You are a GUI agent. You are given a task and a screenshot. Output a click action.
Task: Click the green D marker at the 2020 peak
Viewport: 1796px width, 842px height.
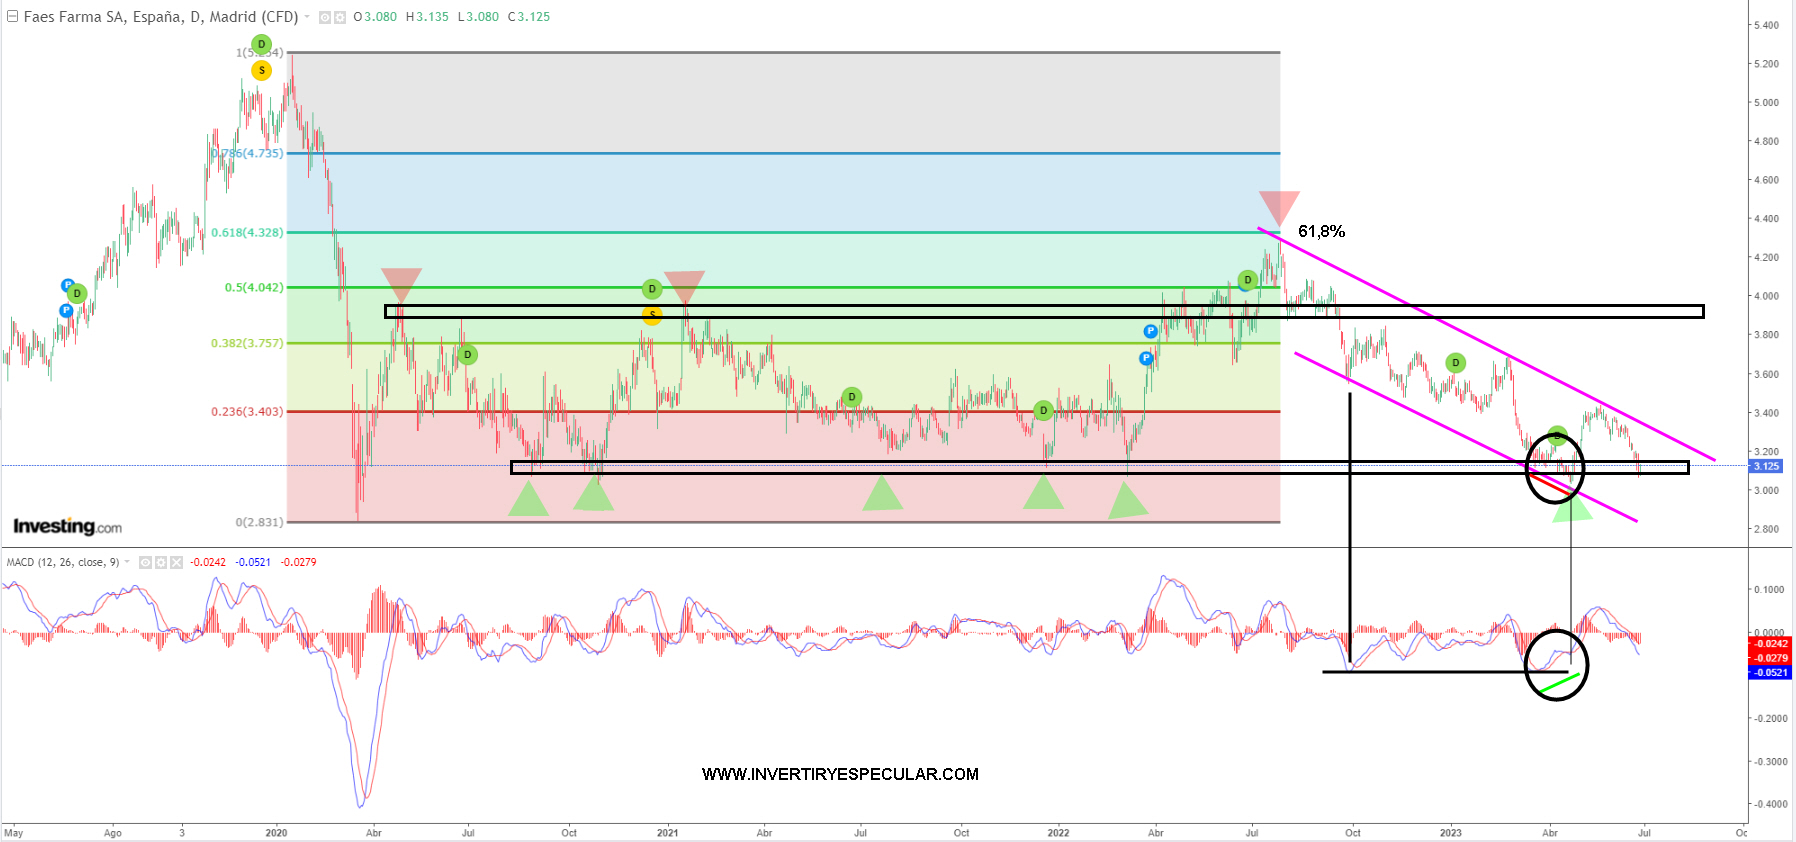[x=261, y=44]
